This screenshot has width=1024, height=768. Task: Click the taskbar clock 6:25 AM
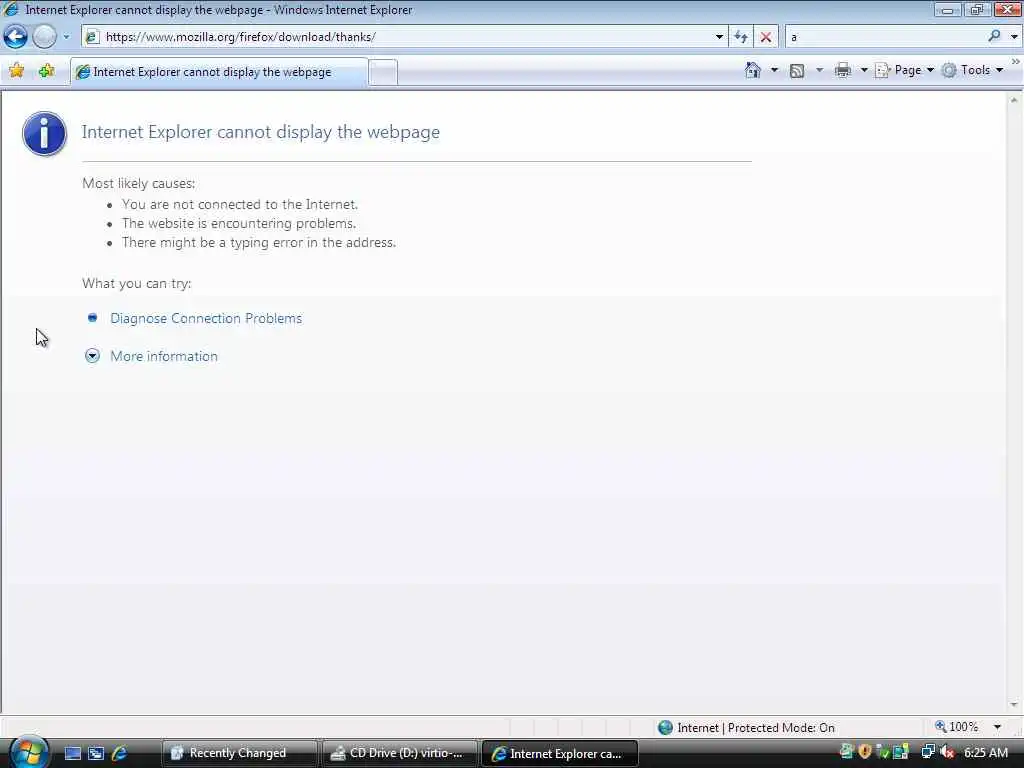986,752
